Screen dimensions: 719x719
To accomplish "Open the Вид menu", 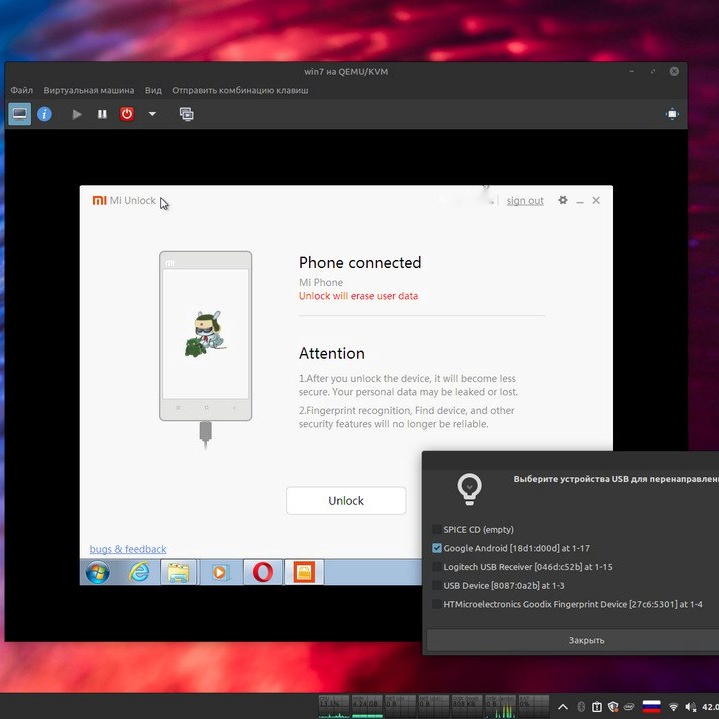I will tap(153, 90).
